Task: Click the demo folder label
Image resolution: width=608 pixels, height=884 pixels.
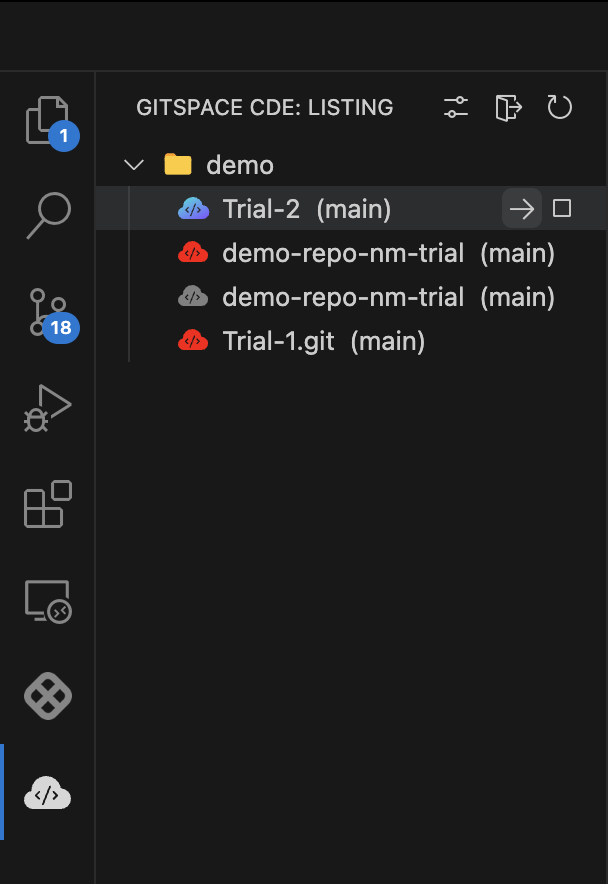Action: pyautogui.click(x=240, y=165)
